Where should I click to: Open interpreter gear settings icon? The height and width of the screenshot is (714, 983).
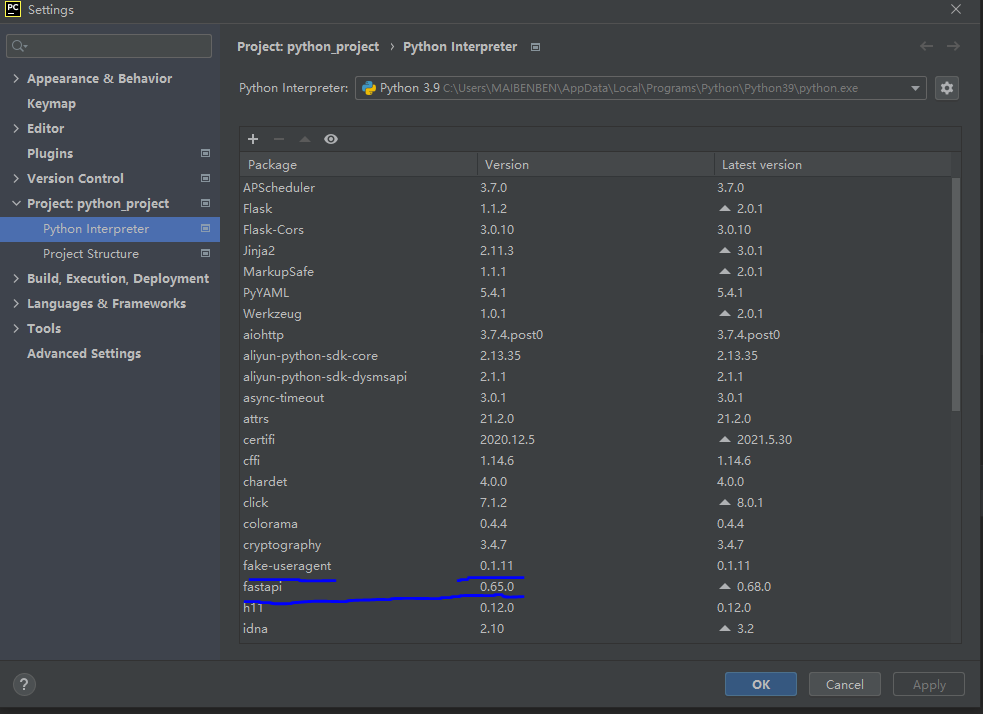click(x=947, y=88)
